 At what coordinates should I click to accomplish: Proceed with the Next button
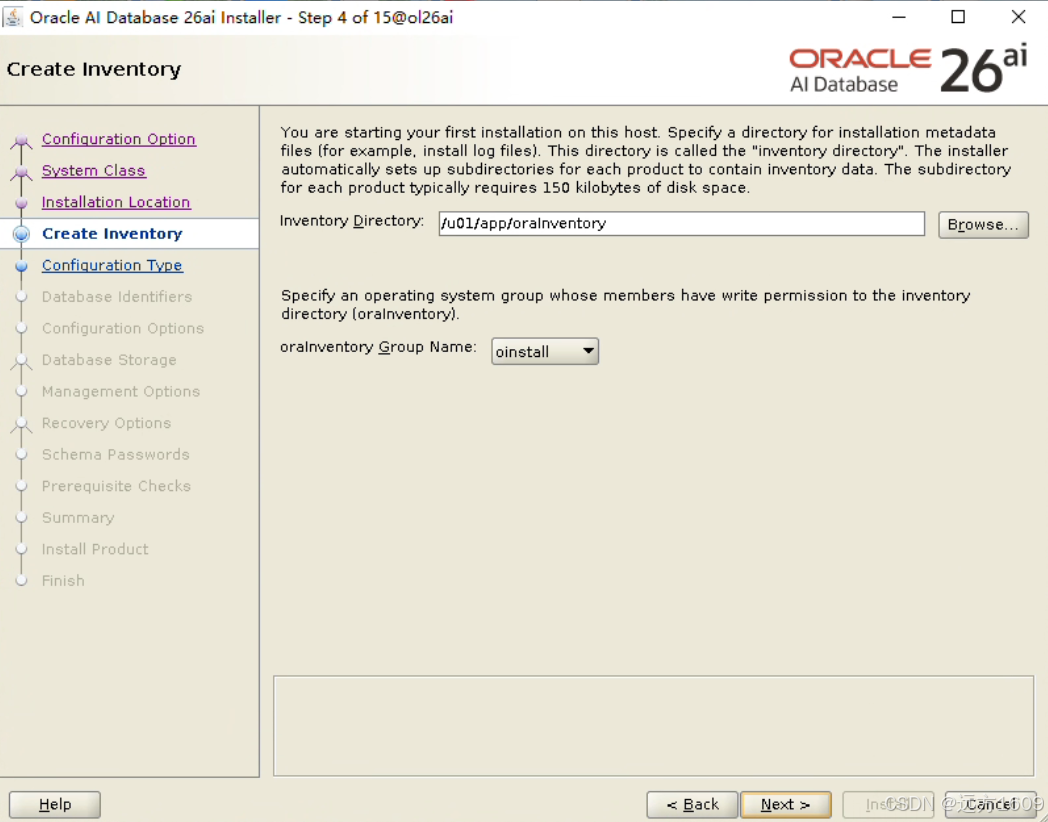pyautogui.click(x=786, y=805)
